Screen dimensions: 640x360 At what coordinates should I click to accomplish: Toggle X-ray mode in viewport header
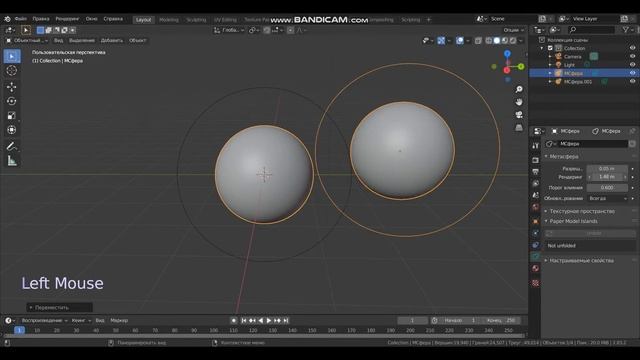coord(478,41)
